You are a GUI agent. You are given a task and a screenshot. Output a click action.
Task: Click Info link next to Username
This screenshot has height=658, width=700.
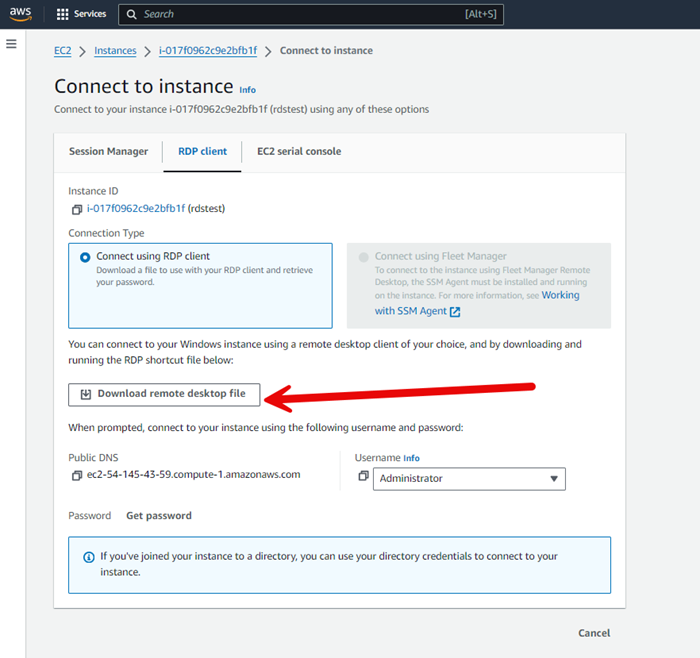point(411,458)
